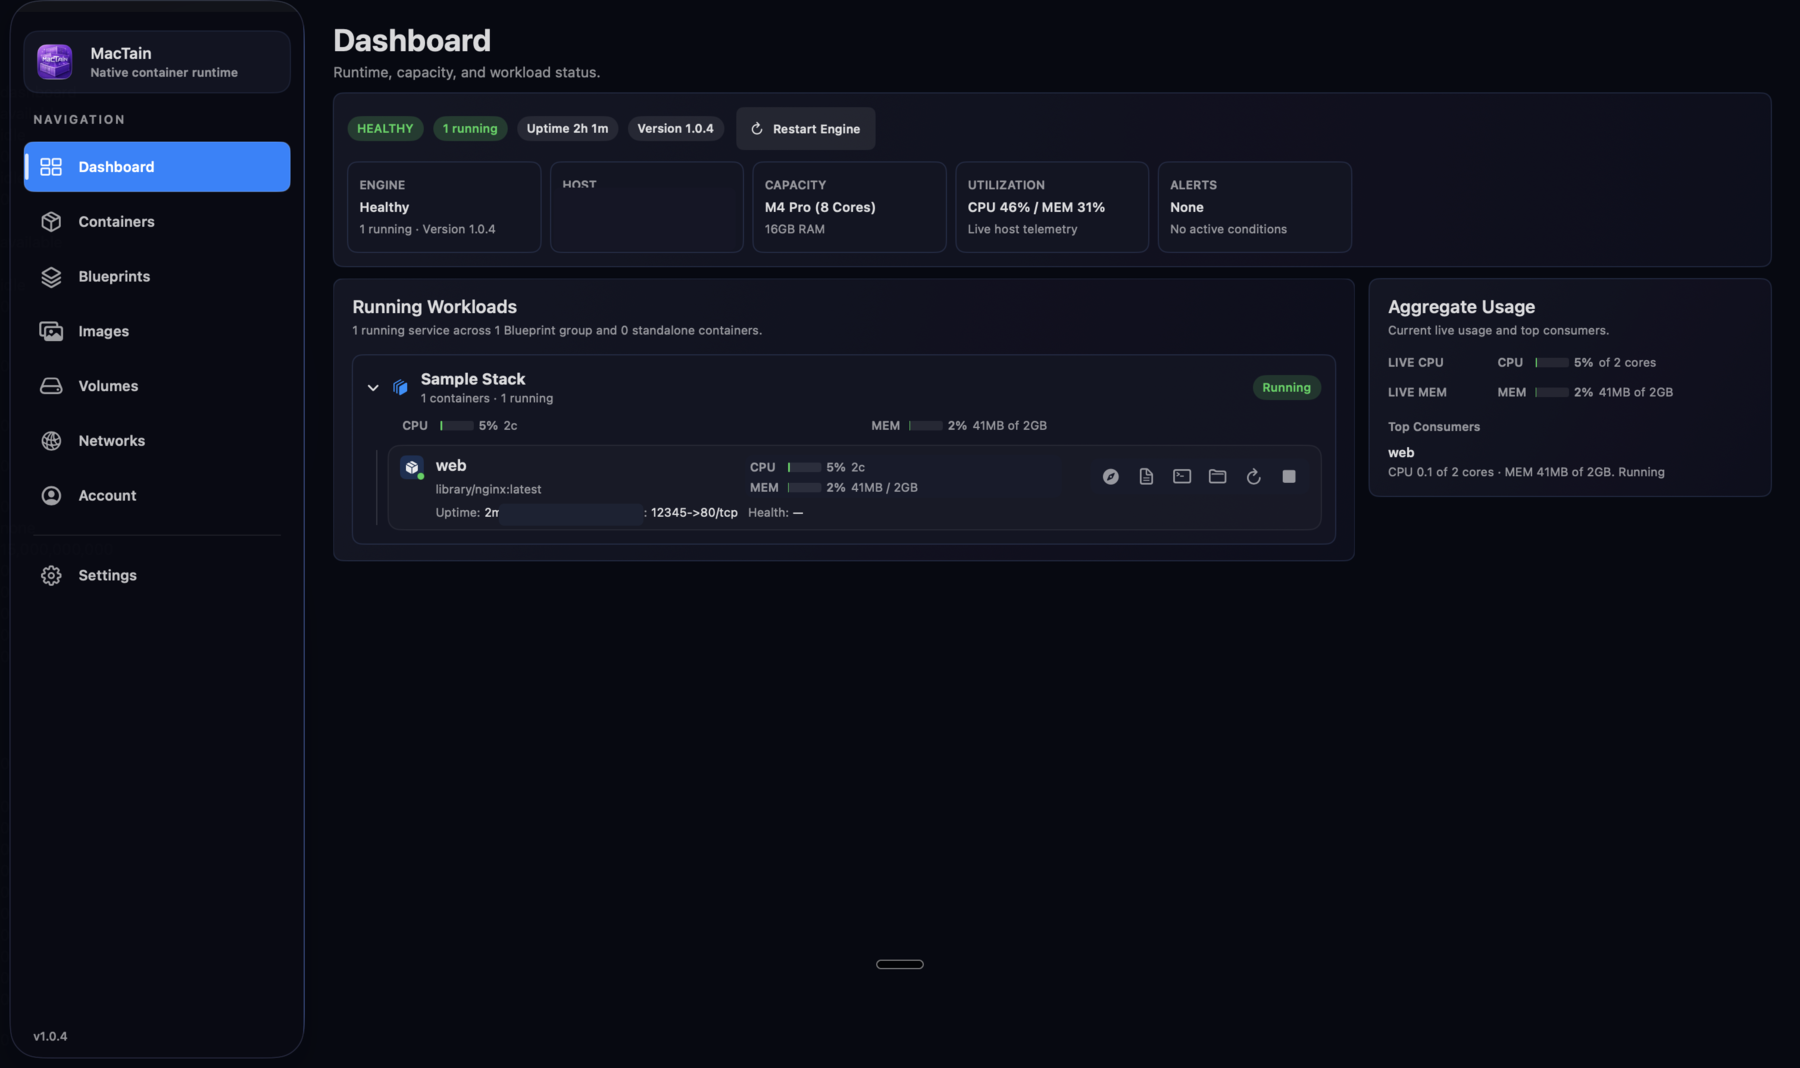
Task: Click 'v1.0.4' at sidebar bottom
Action: tap(50, 1037)
